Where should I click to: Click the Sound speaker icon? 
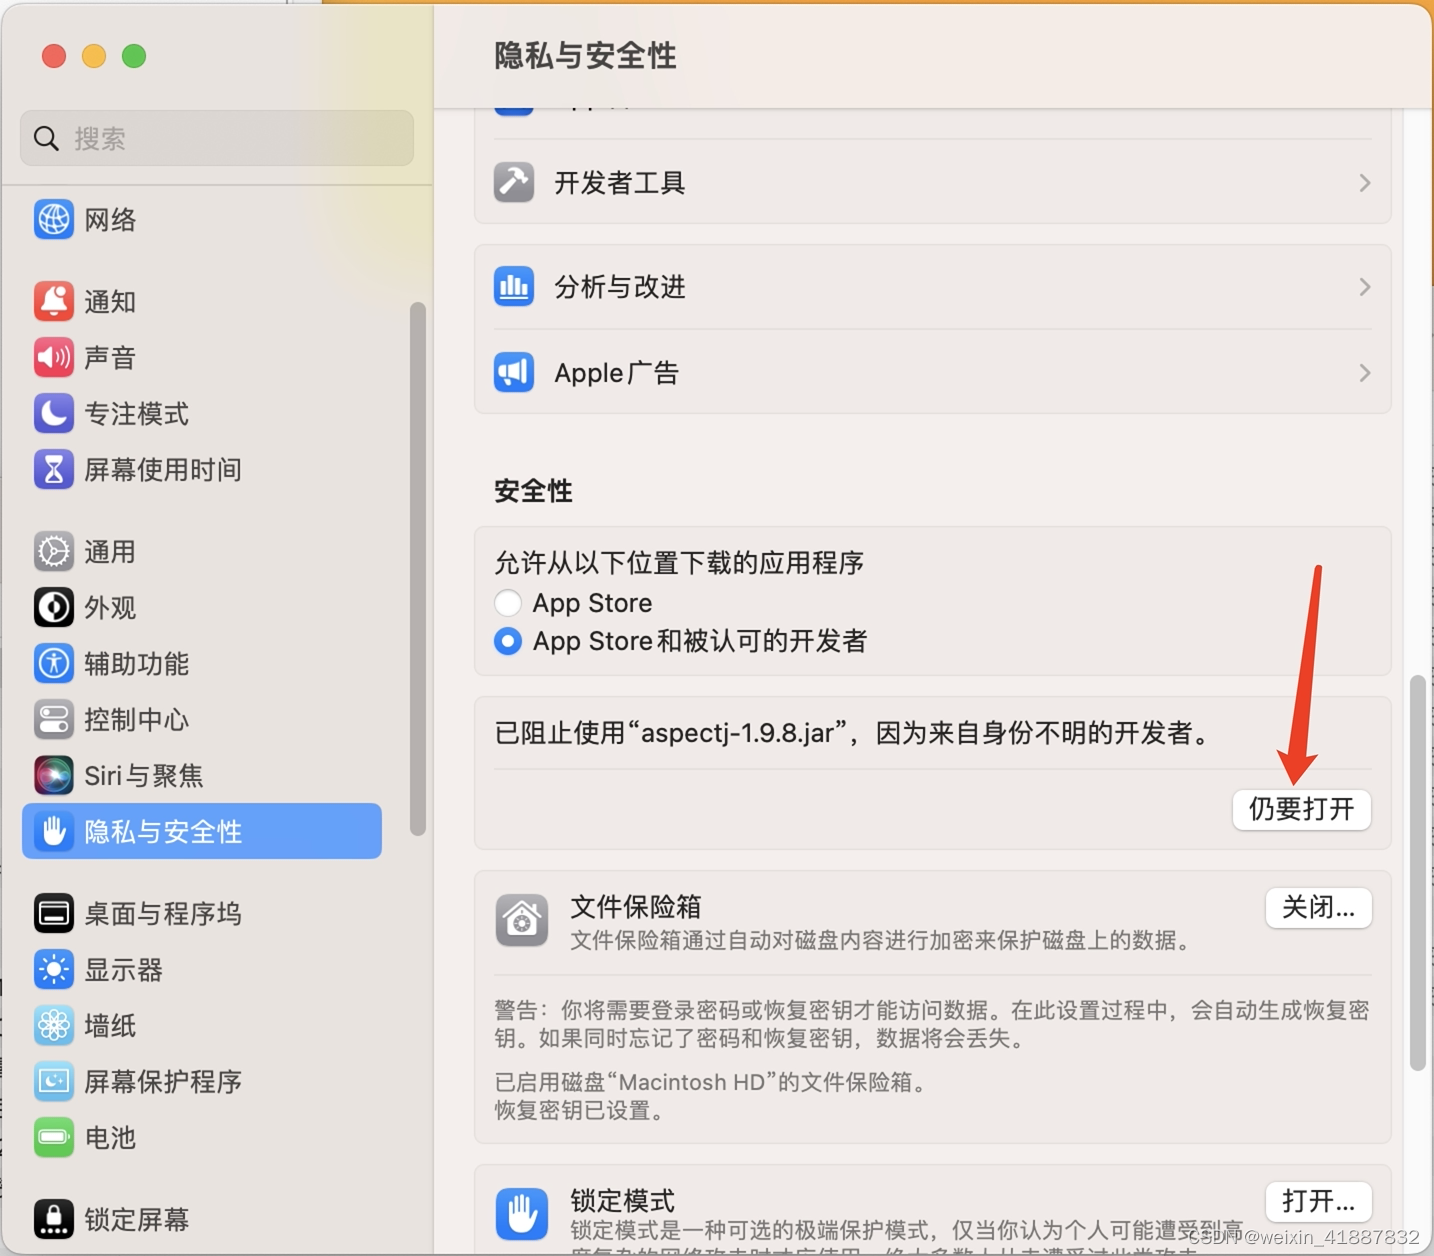[54, 357]
